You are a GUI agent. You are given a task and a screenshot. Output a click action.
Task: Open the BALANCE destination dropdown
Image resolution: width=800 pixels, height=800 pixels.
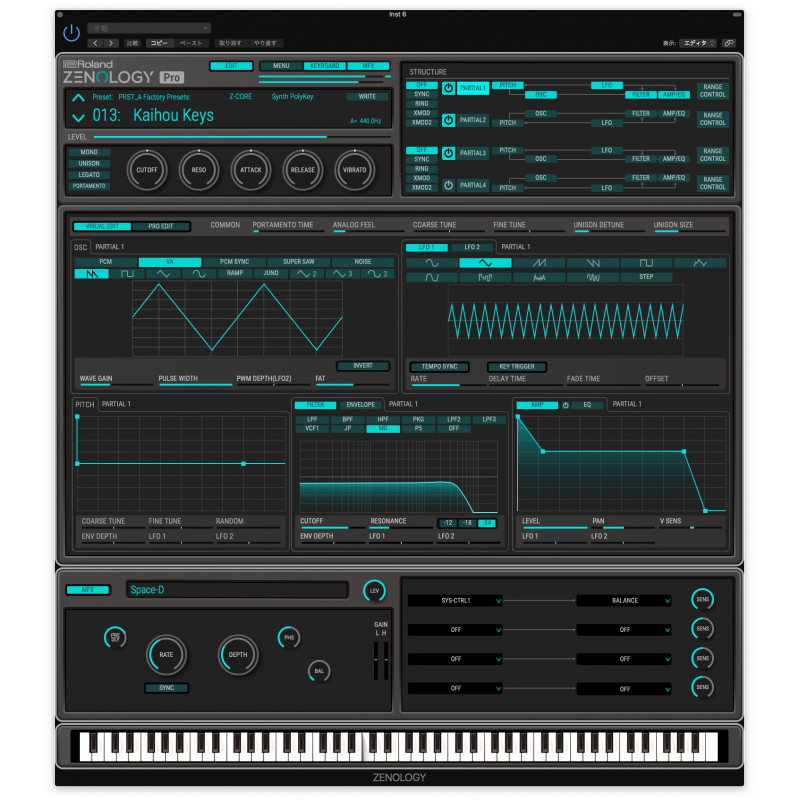click(624, 601)
